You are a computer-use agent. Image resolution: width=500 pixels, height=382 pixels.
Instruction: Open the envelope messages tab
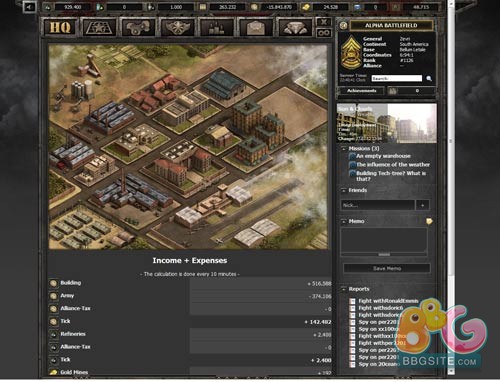pyautogui.click(x=255, y=27)
